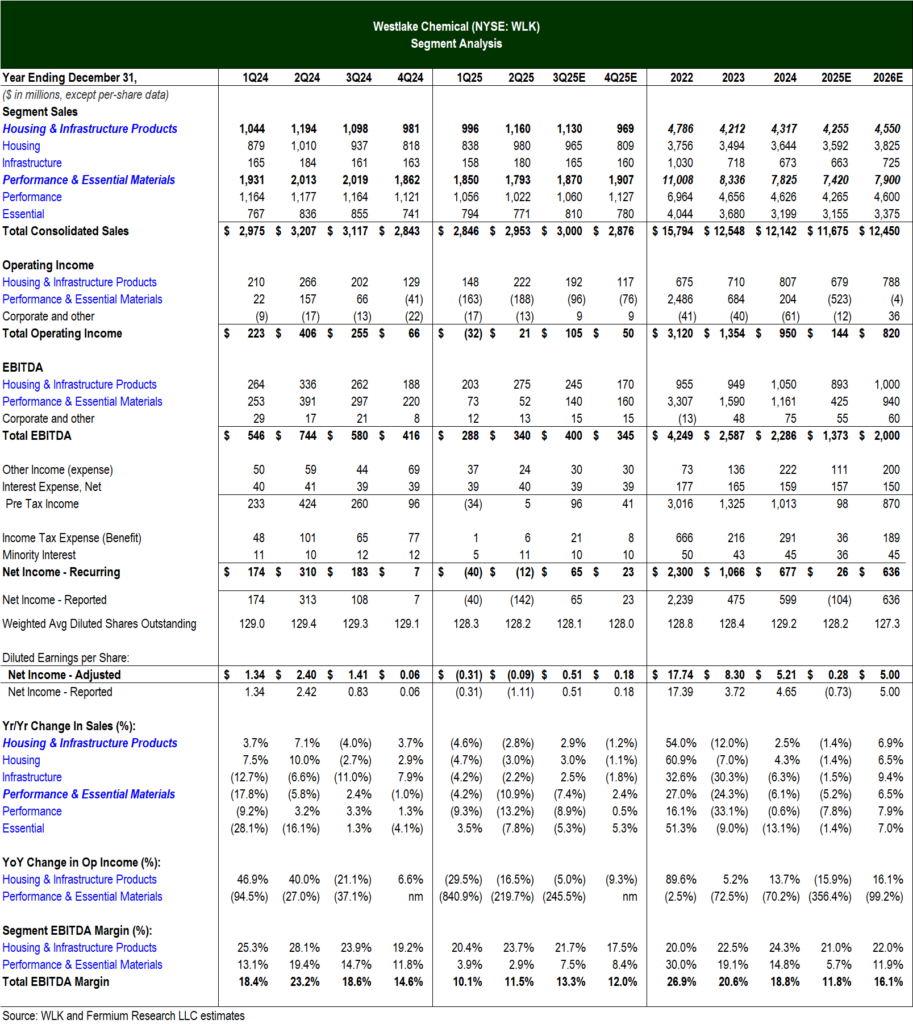Click the 89.6% op income change for 2022

coord(681,880)
